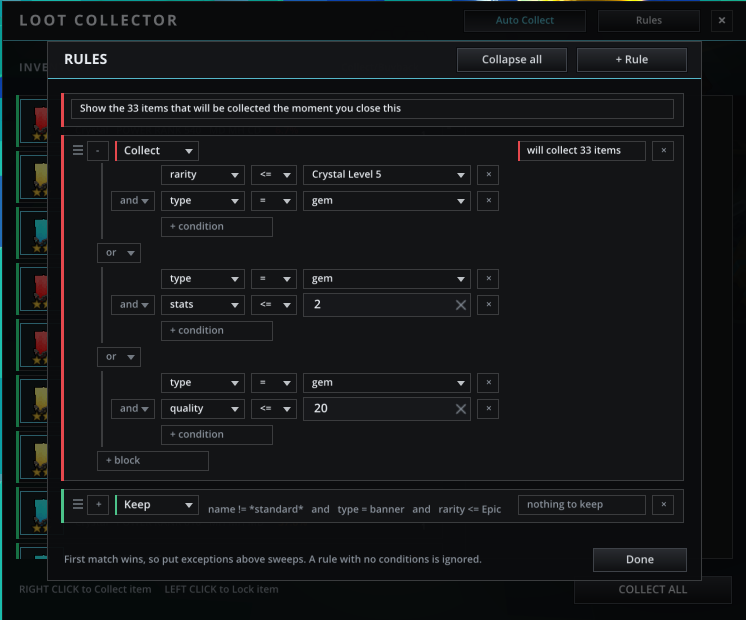Collapse the Collect rule with minus button

pyautogui.click(x=98, y=151)
